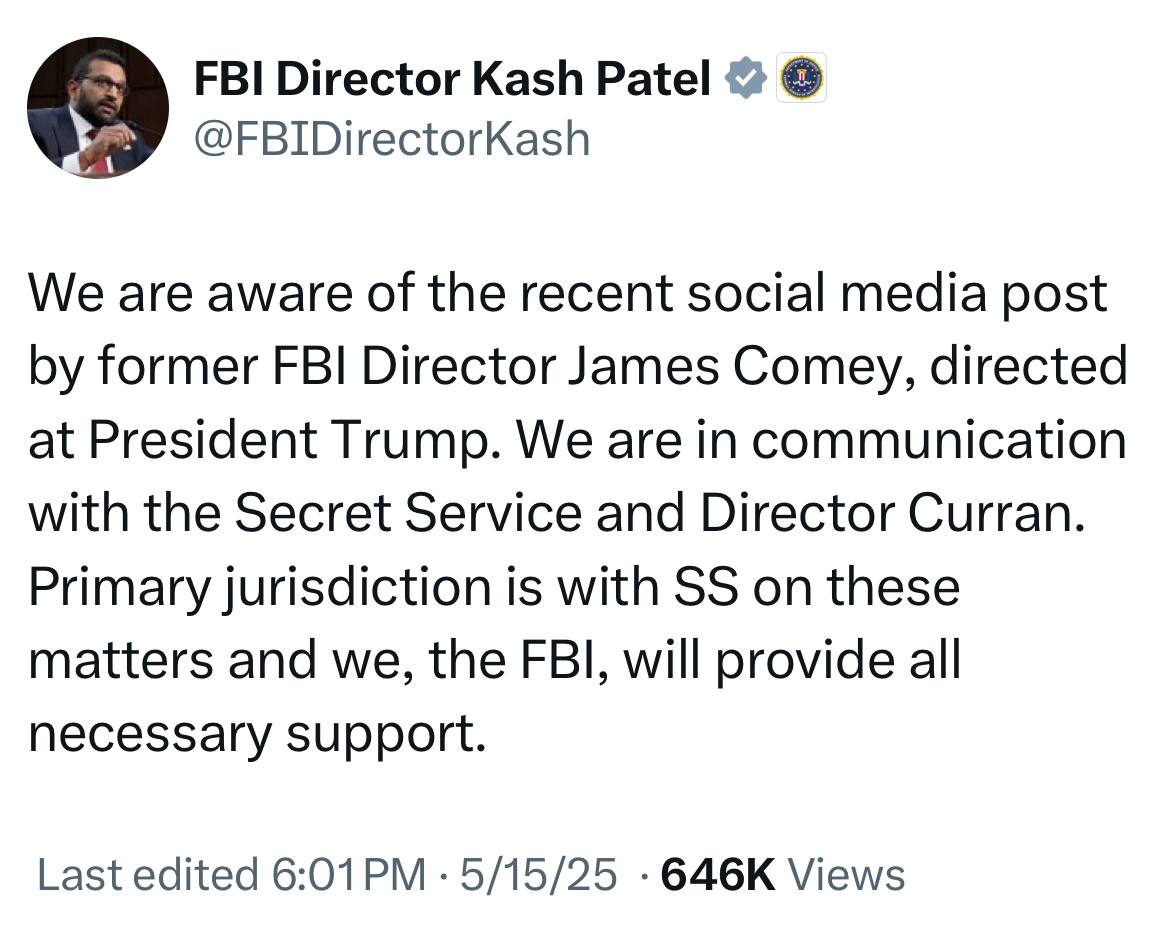Click the 646K view count number
Viewport: 1170px width, 928px height.
pyautogui.click(x=719, y=874)
